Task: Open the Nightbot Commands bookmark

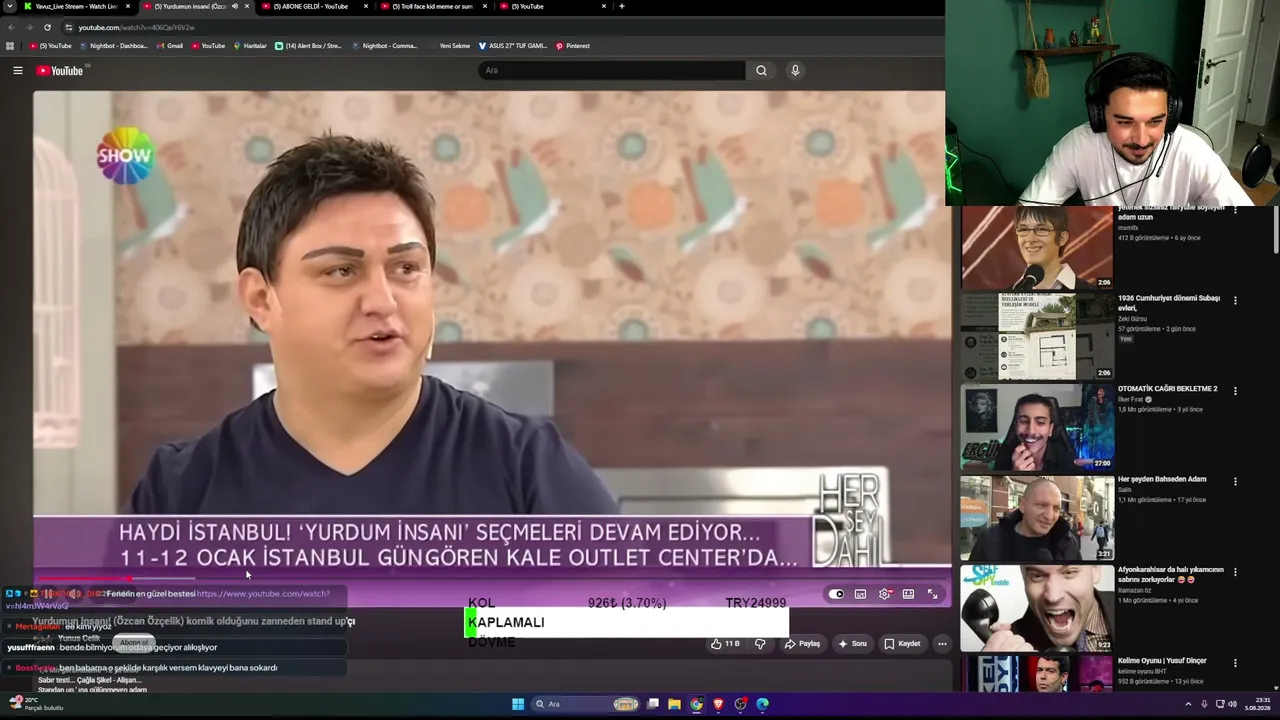Action: tap(385, 46)
